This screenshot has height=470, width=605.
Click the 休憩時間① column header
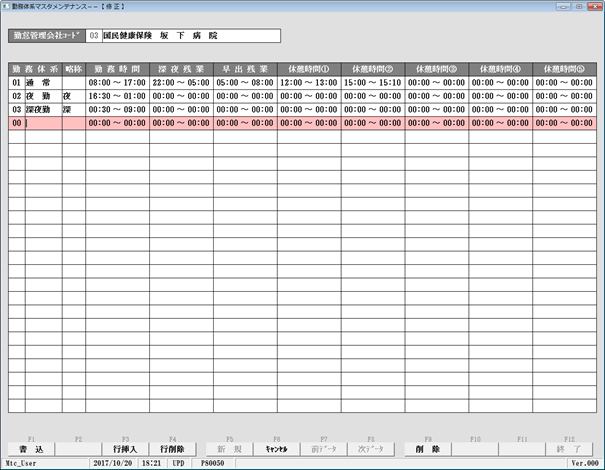[309, 69]
